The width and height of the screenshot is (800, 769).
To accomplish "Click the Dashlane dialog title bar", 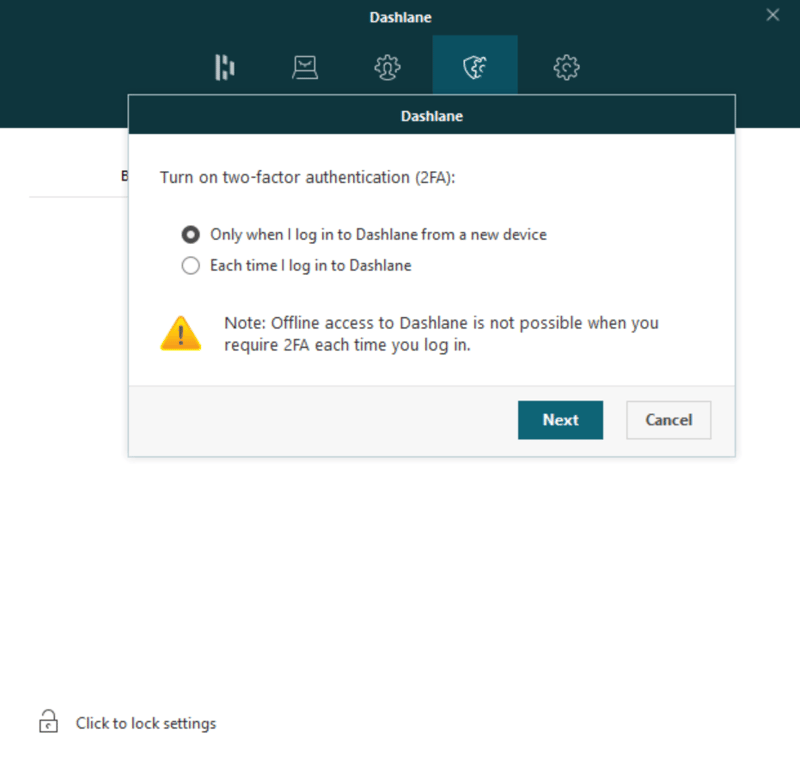I will click(432, 116).
